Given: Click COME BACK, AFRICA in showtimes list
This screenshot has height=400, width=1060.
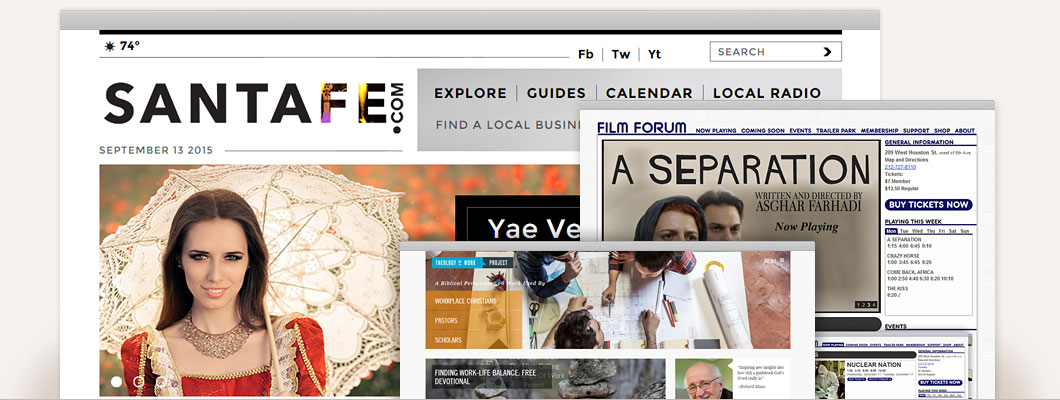Looking at the screenshot, I should pos(911,272).
